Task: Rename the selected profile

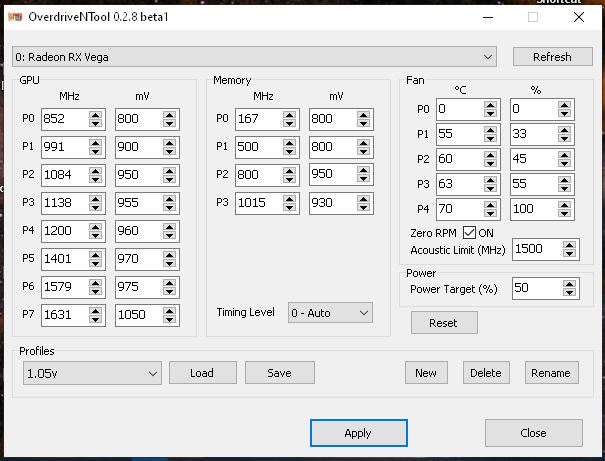Action: coord(551,373)
